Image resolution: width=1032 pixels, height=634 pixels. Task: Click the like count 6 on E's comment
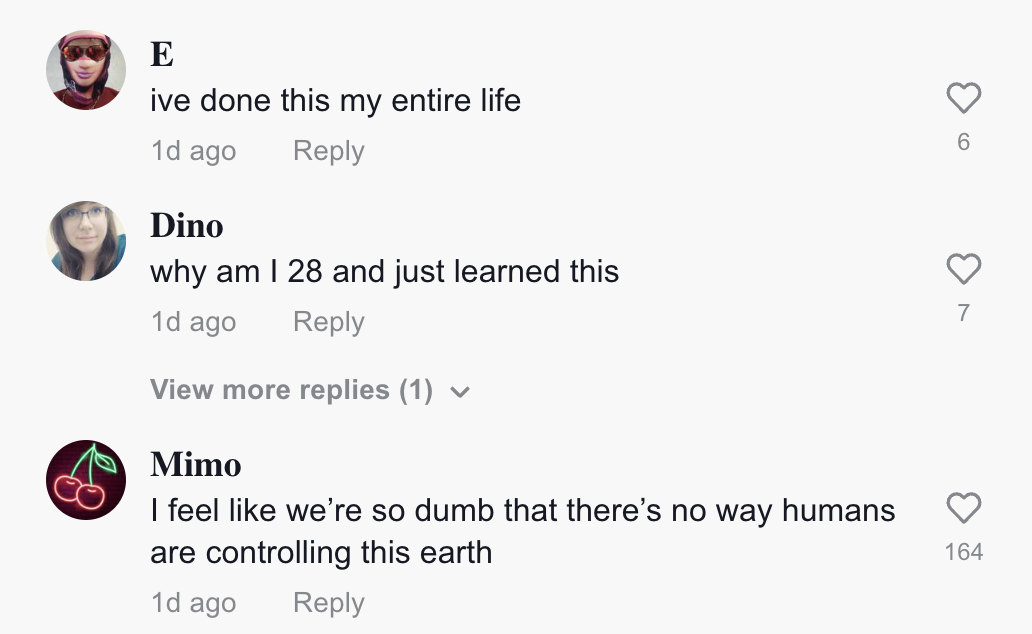click(963, 142)
